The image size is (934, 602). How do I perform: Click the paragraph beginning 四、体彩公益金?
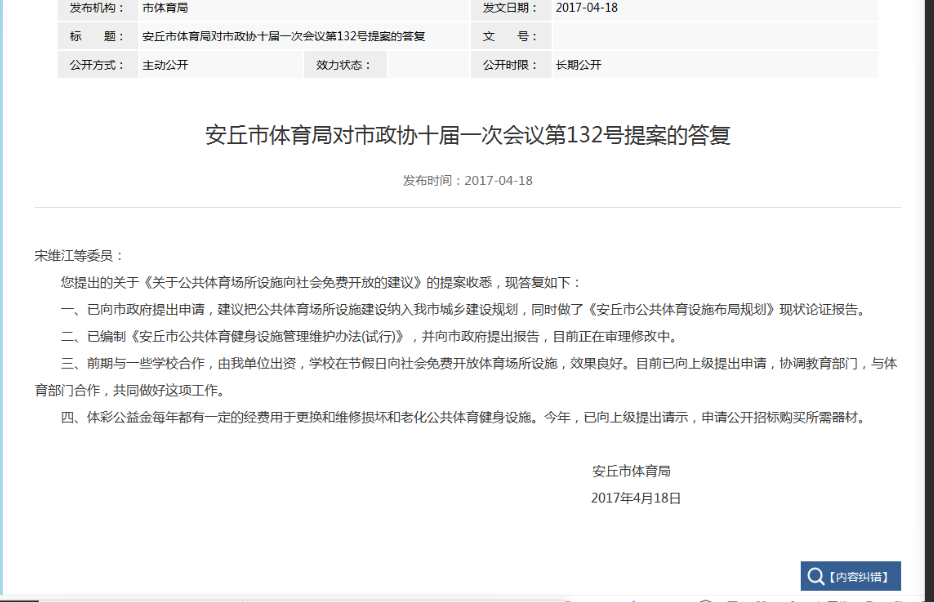click(464, 417)
